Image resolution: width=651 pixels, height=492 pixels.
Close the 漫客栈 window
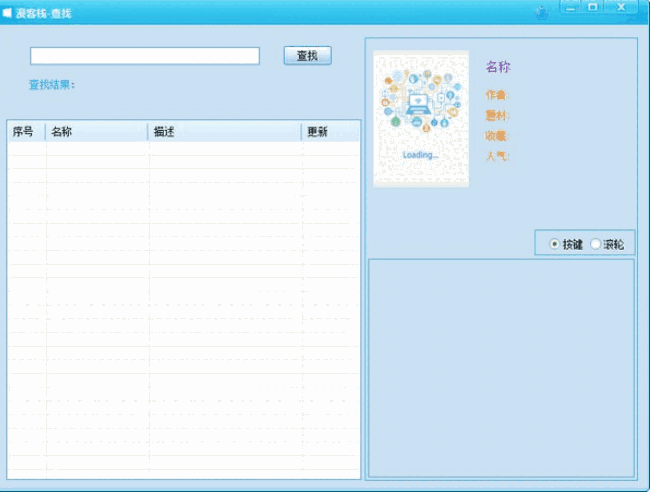click(621, 7)
